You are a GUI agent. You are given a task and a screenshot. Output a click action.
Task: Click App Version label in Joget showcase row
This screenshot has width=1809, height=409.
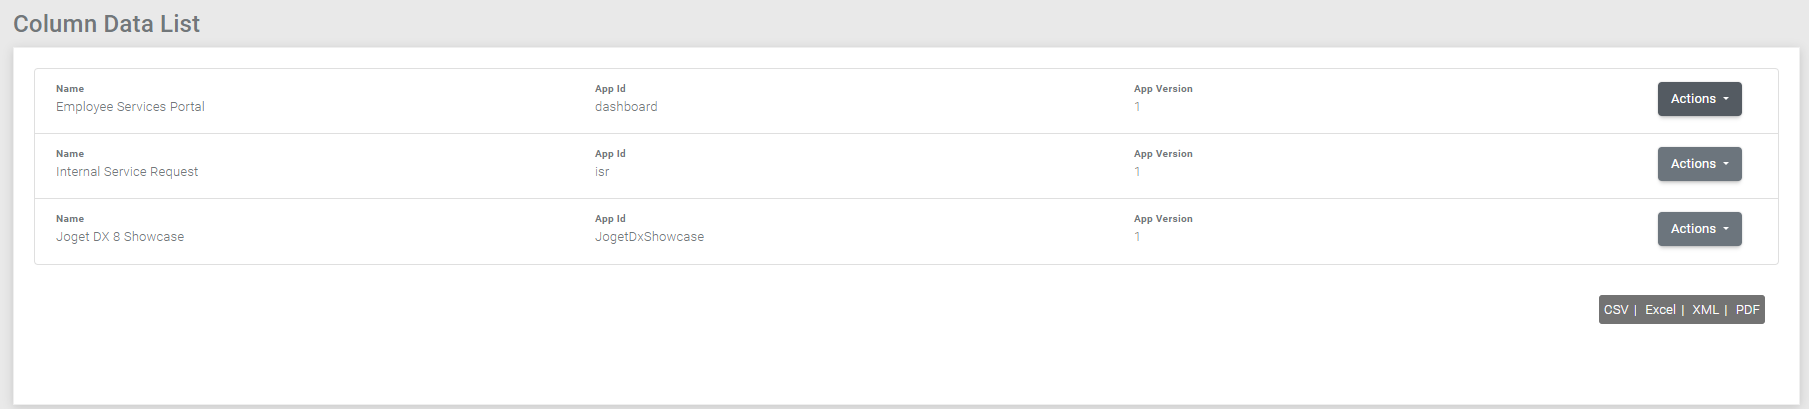(x=1163, y=219)
